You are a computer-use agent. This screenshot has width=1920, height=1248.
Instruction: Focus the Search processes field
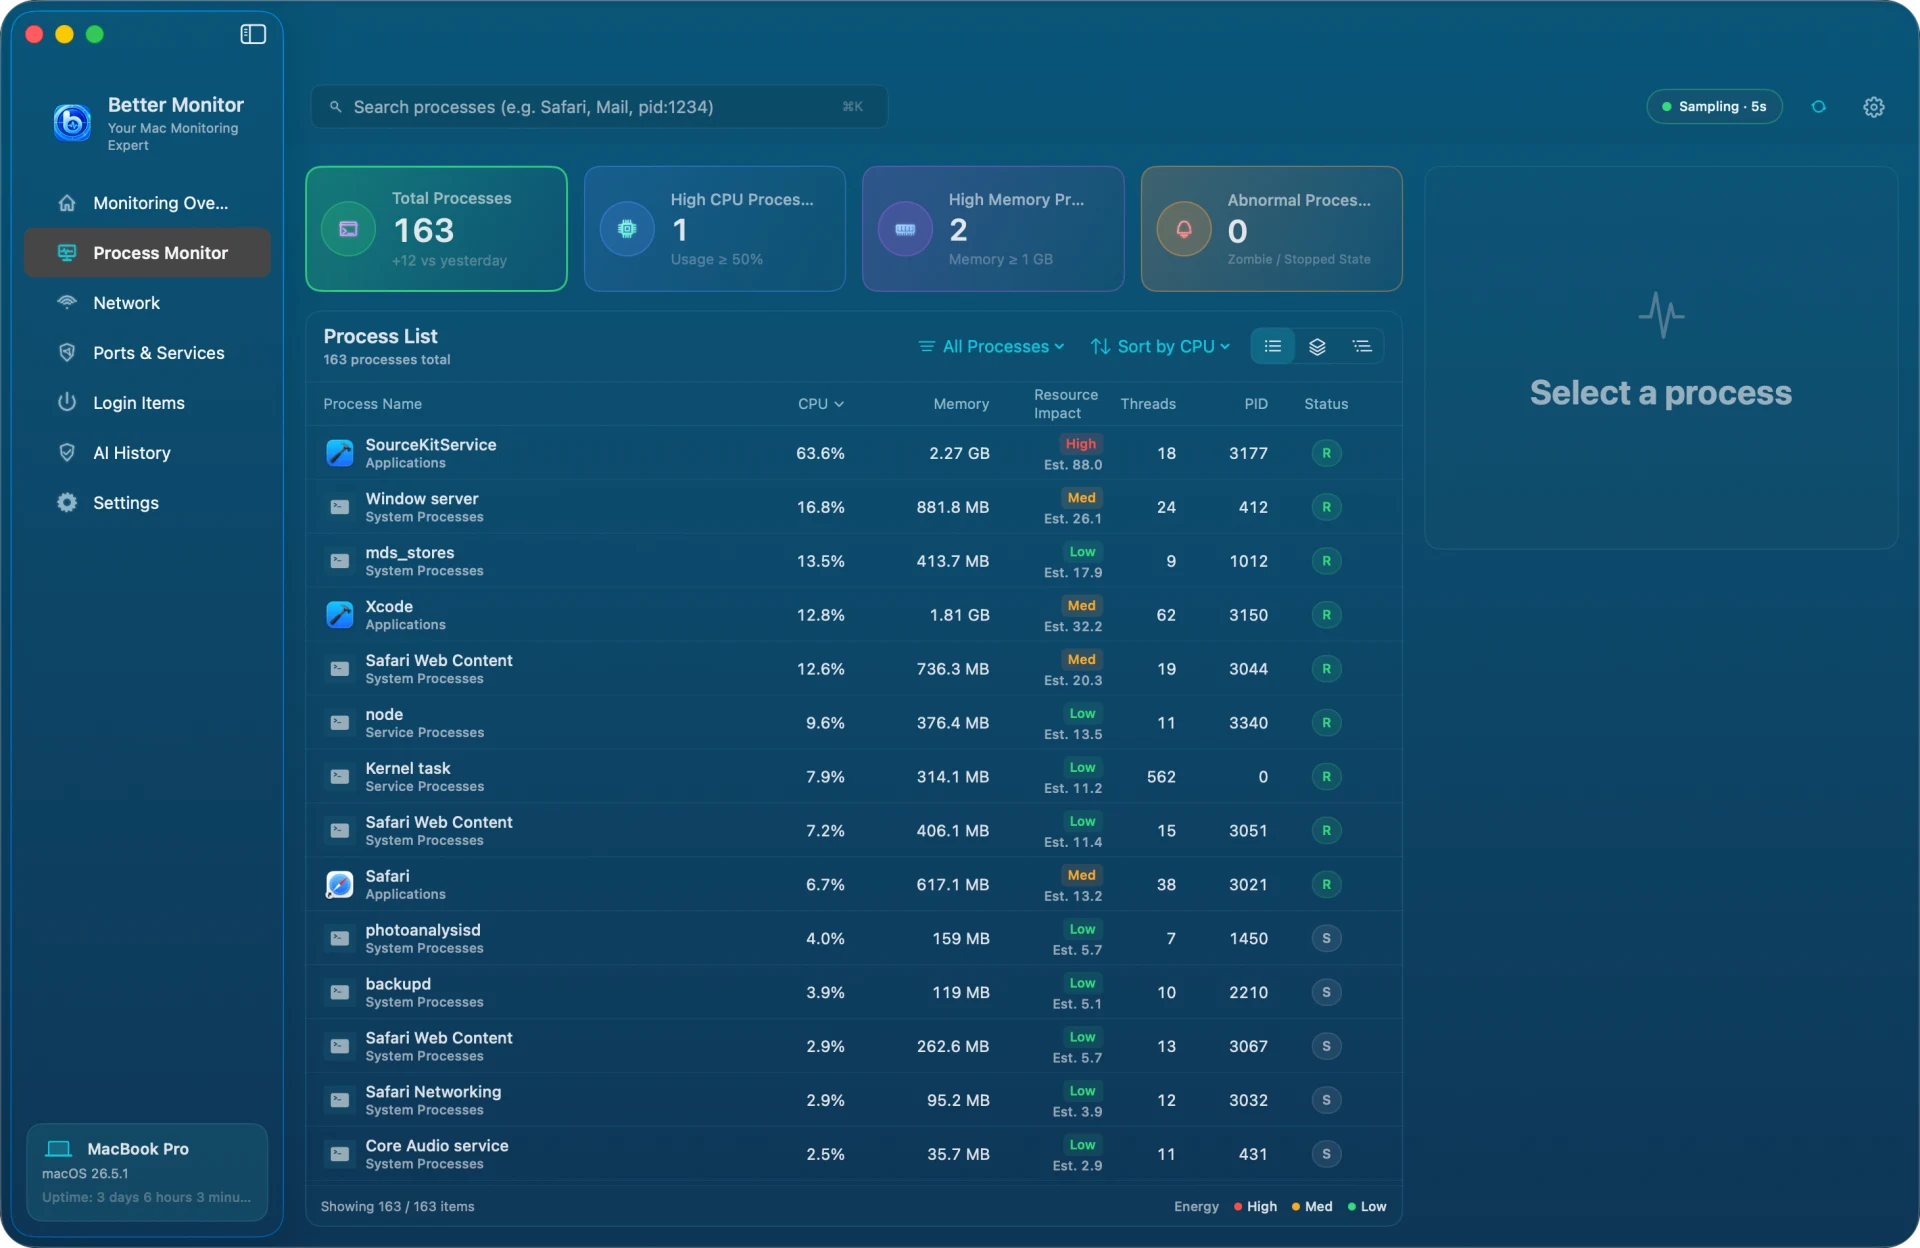pyautogui.click(x=599, y=107)
